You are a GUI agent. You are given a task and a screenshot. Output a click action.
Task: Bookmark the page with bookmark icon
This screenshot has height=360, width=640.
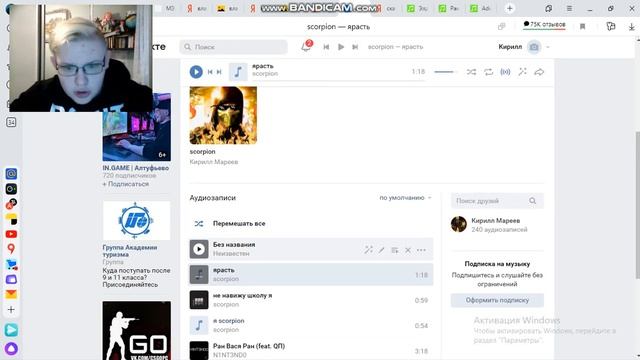point(582,27)
